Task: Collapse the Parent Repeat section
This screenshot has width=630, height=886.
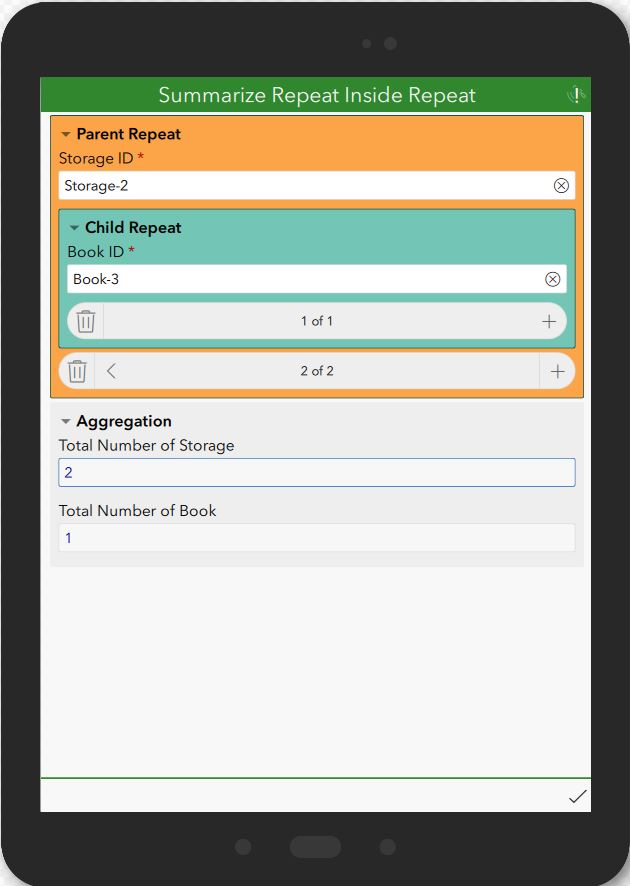Action: [65, 134]
